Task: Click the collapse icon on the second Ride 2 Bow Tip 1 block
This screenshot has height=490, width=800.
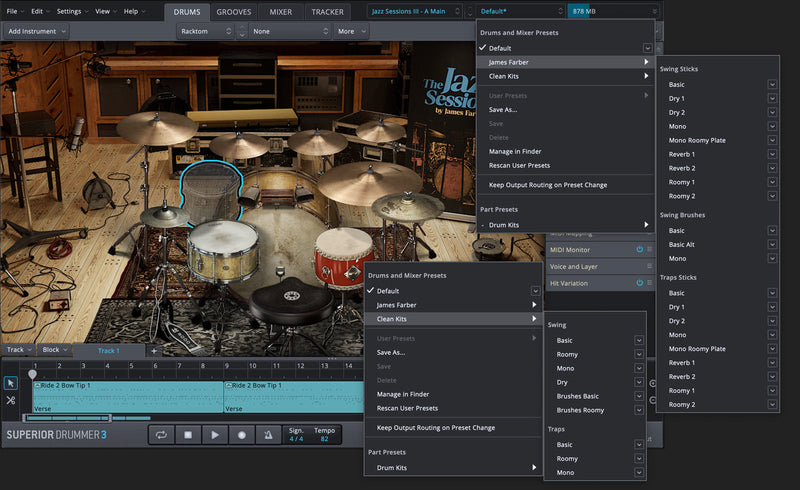Action: [x=229, y=385]
